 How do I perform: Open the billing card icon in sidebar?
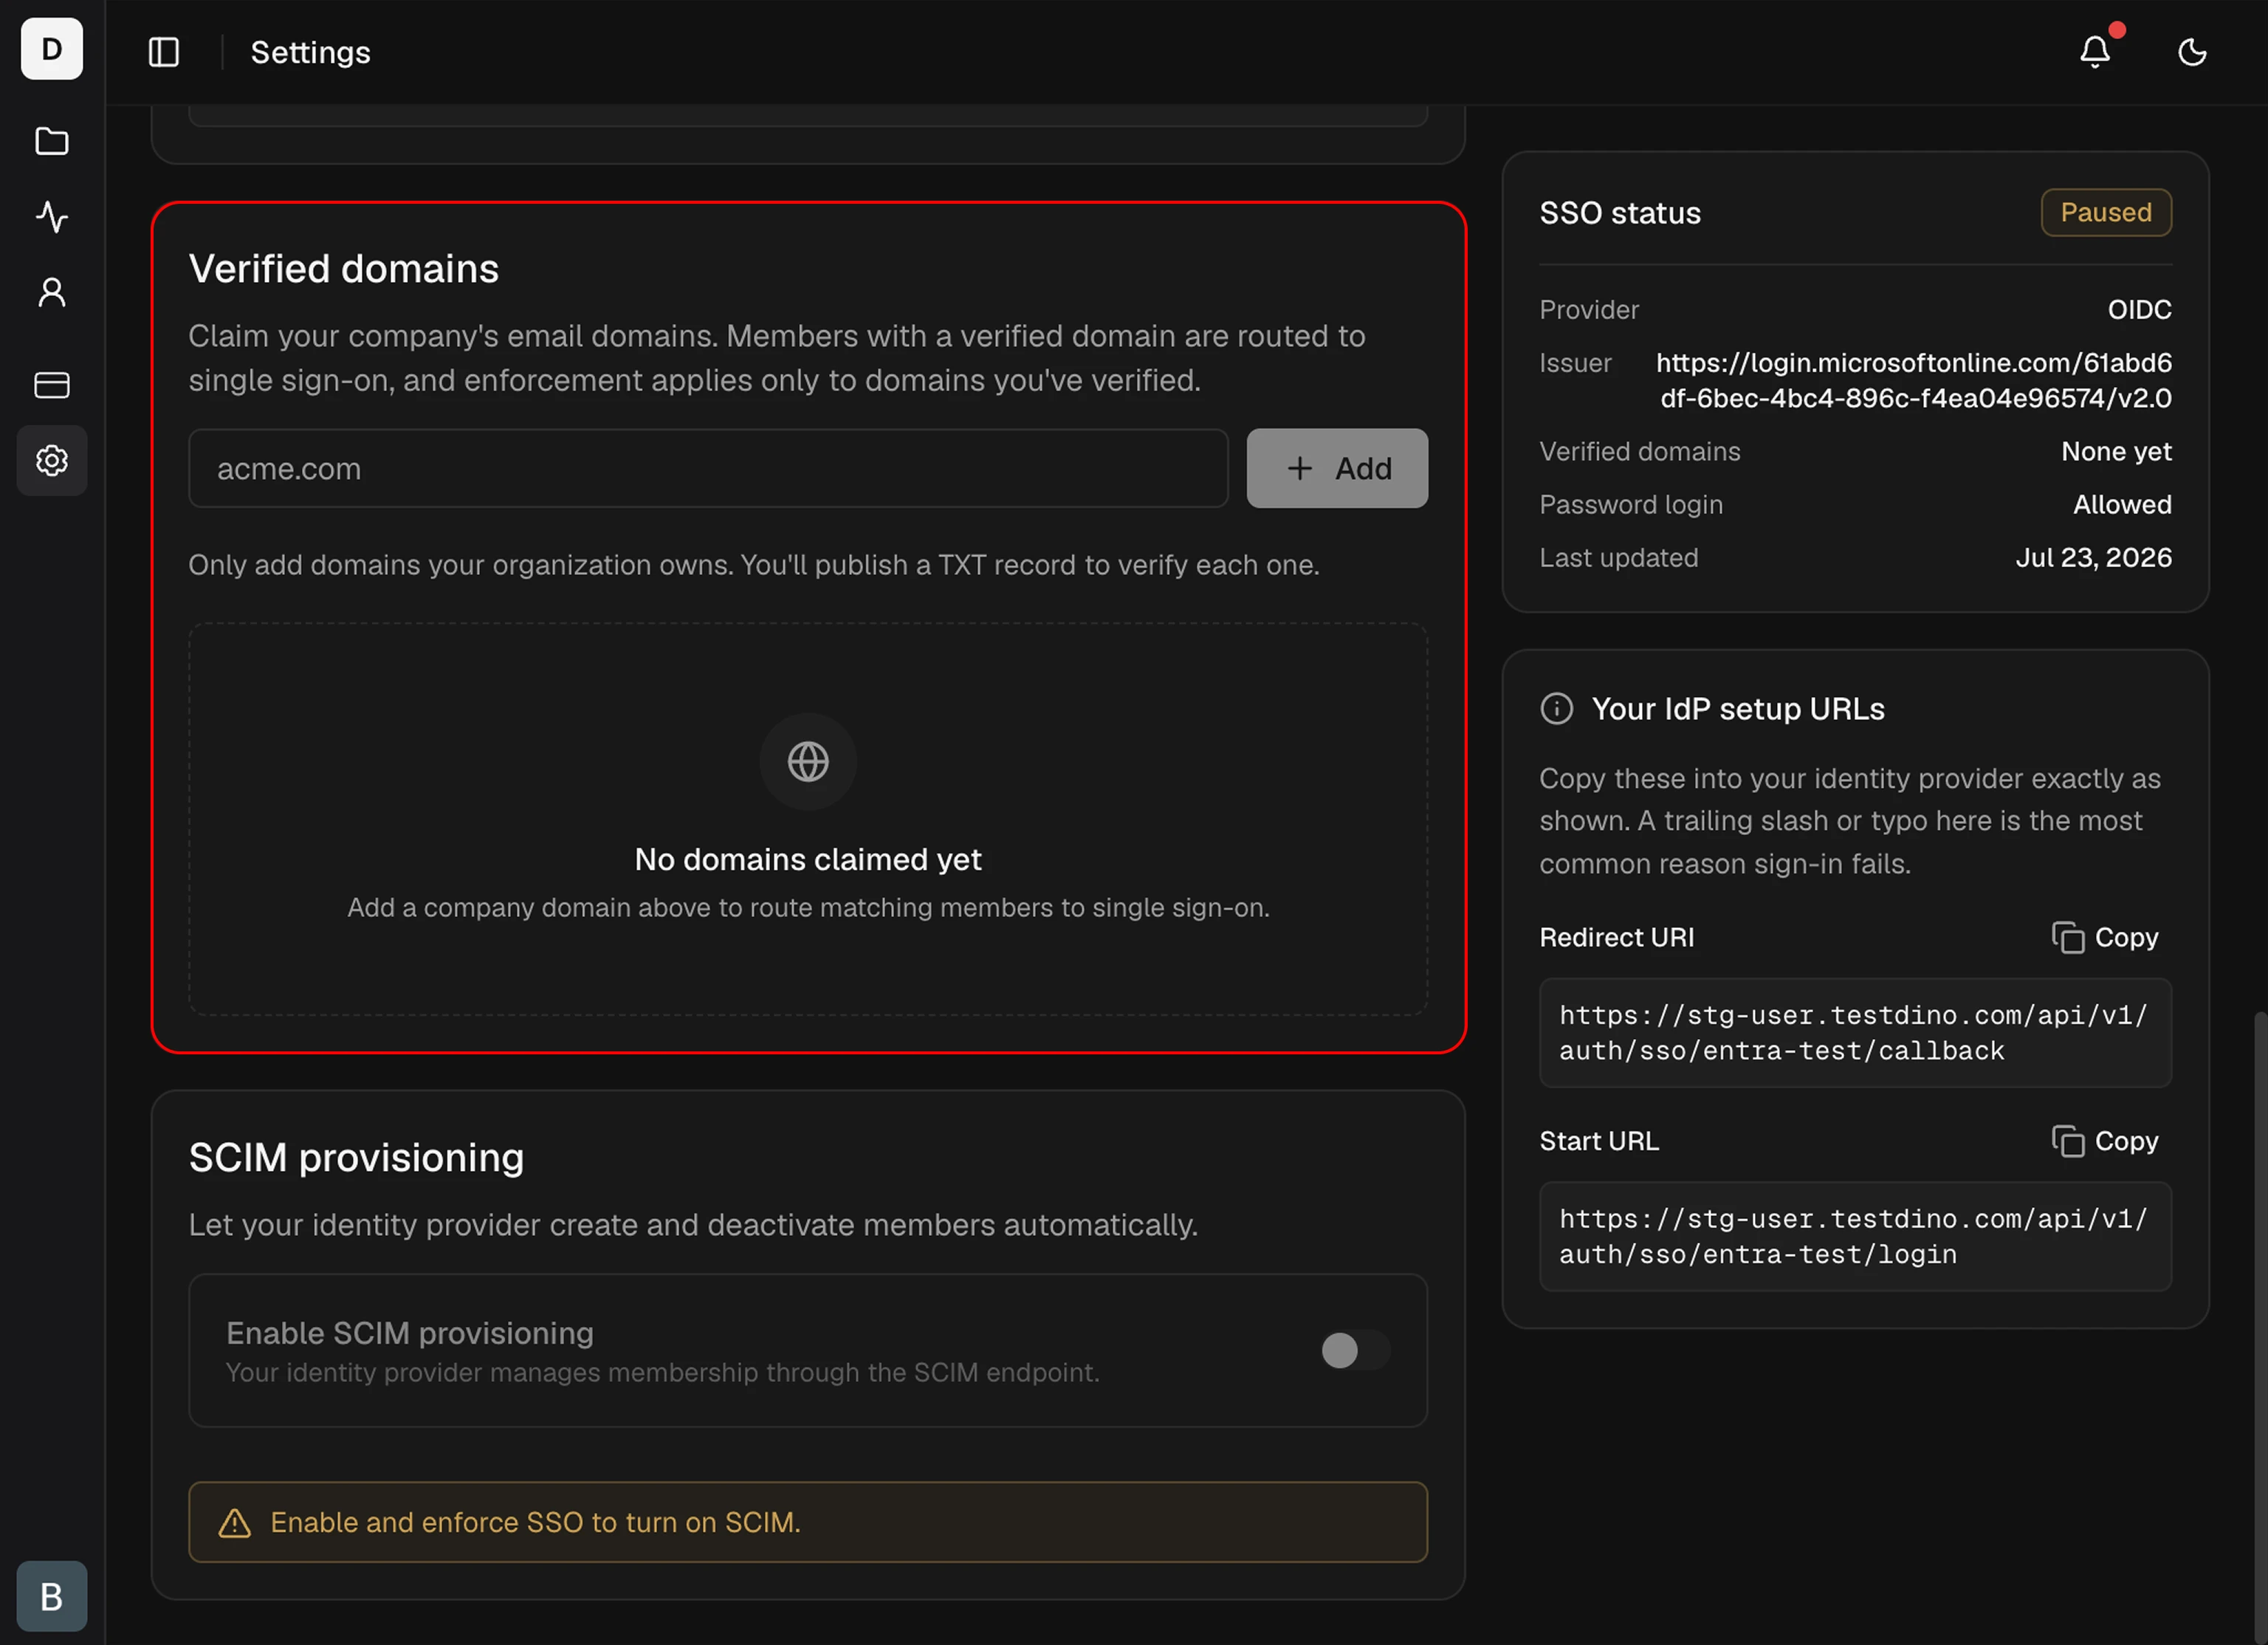pyautogui.click(x=52, y=385)
